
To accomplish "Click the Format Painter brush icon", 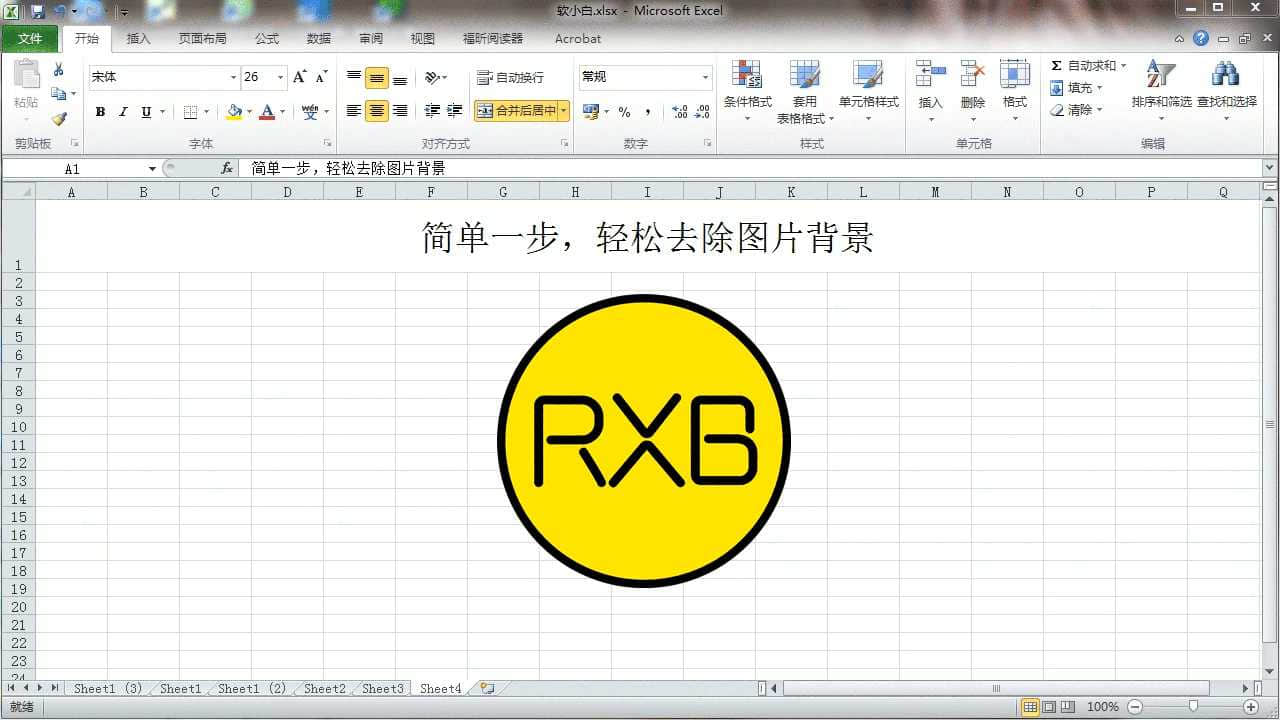I will coord(58,119).
